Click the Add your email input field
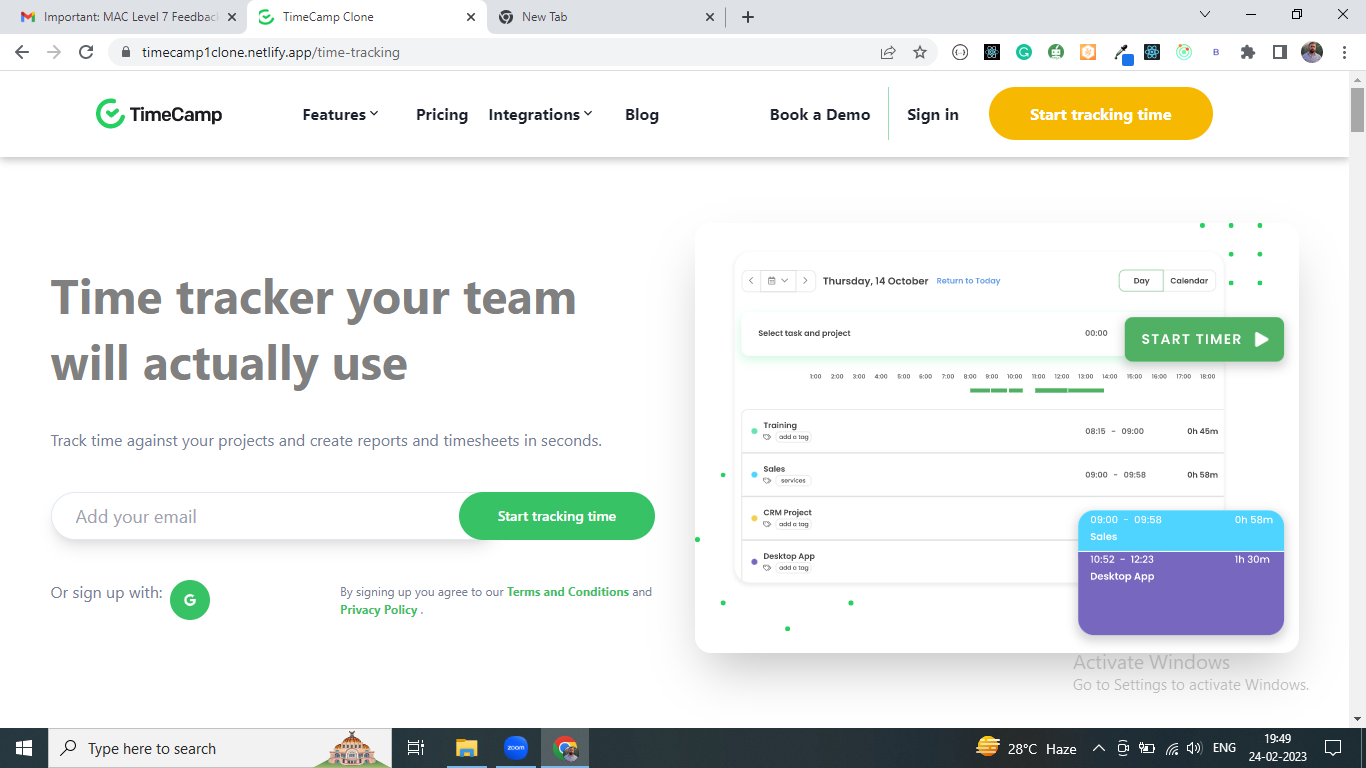The width and height of the screenshot is (1366, 768). [250, 516]
